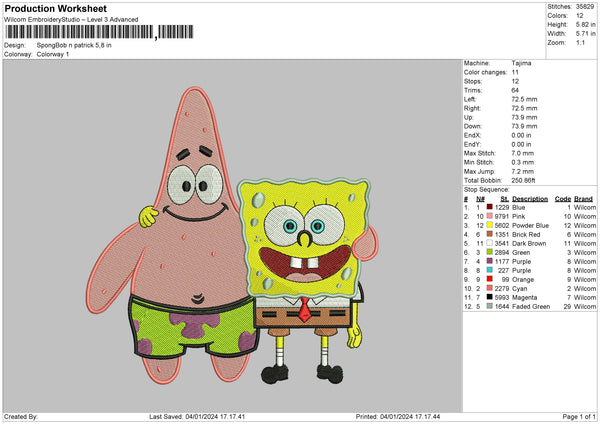Click the 'N#' column header
This screenshot has width=600, height=424.
pos(480,199)
